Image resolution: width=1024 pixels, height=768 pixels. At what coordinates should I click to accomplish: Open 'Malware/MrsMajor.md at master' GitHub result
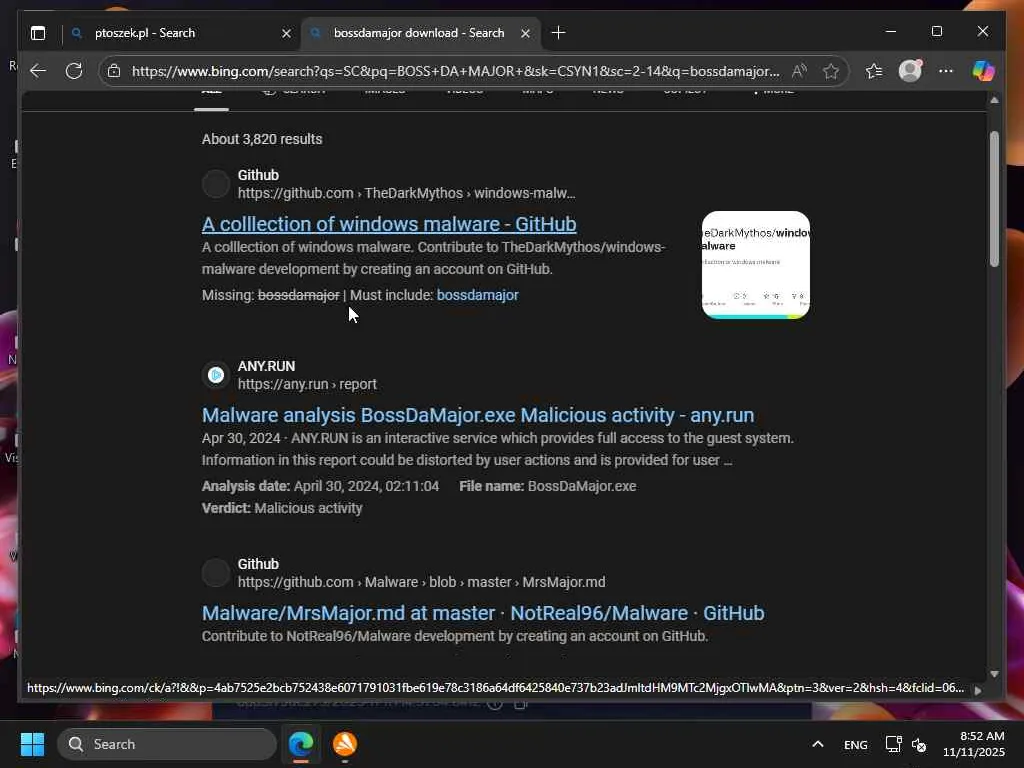pyautogui.click(x=483, y=613)
